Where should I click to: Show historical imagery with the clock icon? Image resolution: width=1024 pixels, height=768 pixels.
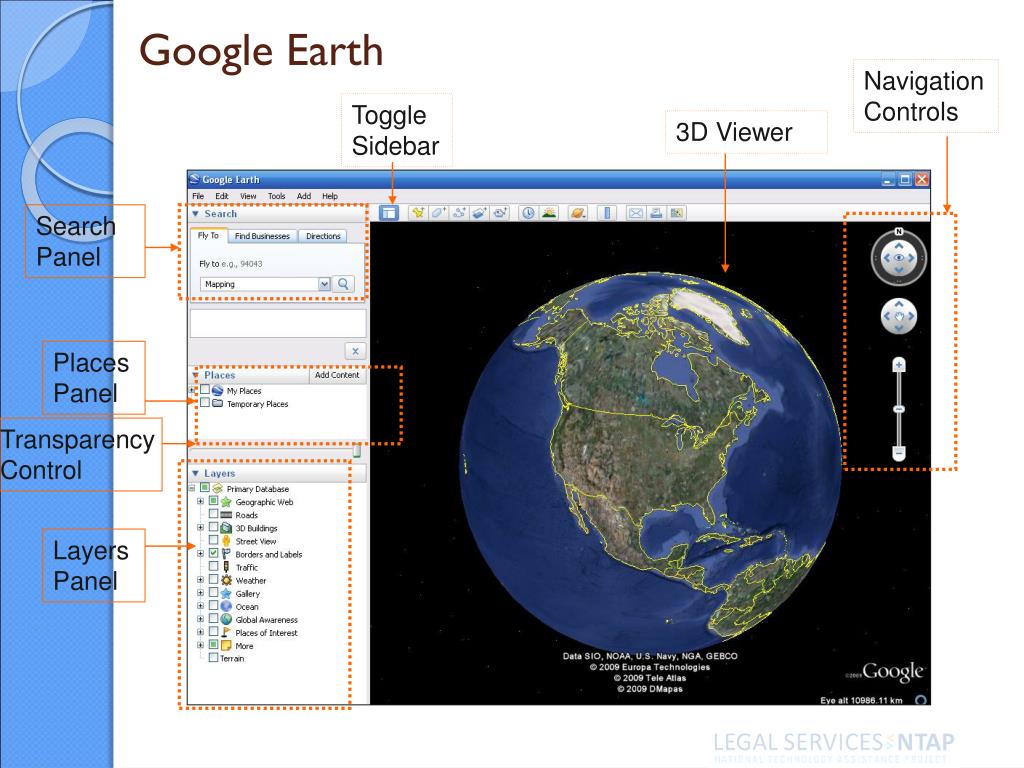528,213
